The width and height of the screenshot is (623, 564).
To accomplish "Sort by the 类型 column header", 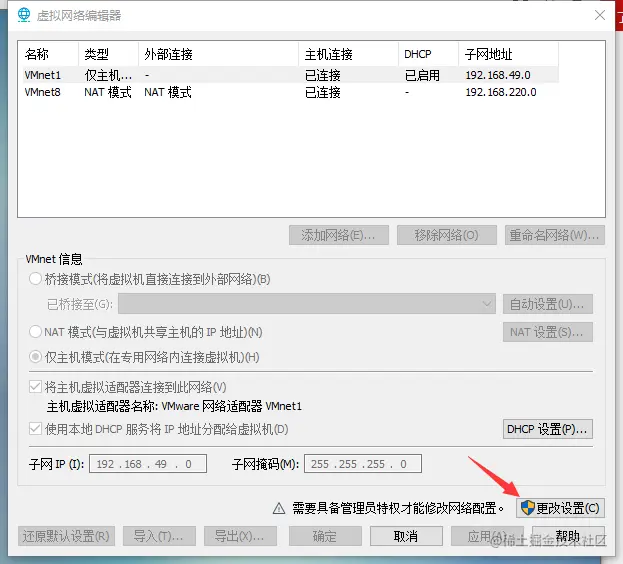I will [108, 54].
